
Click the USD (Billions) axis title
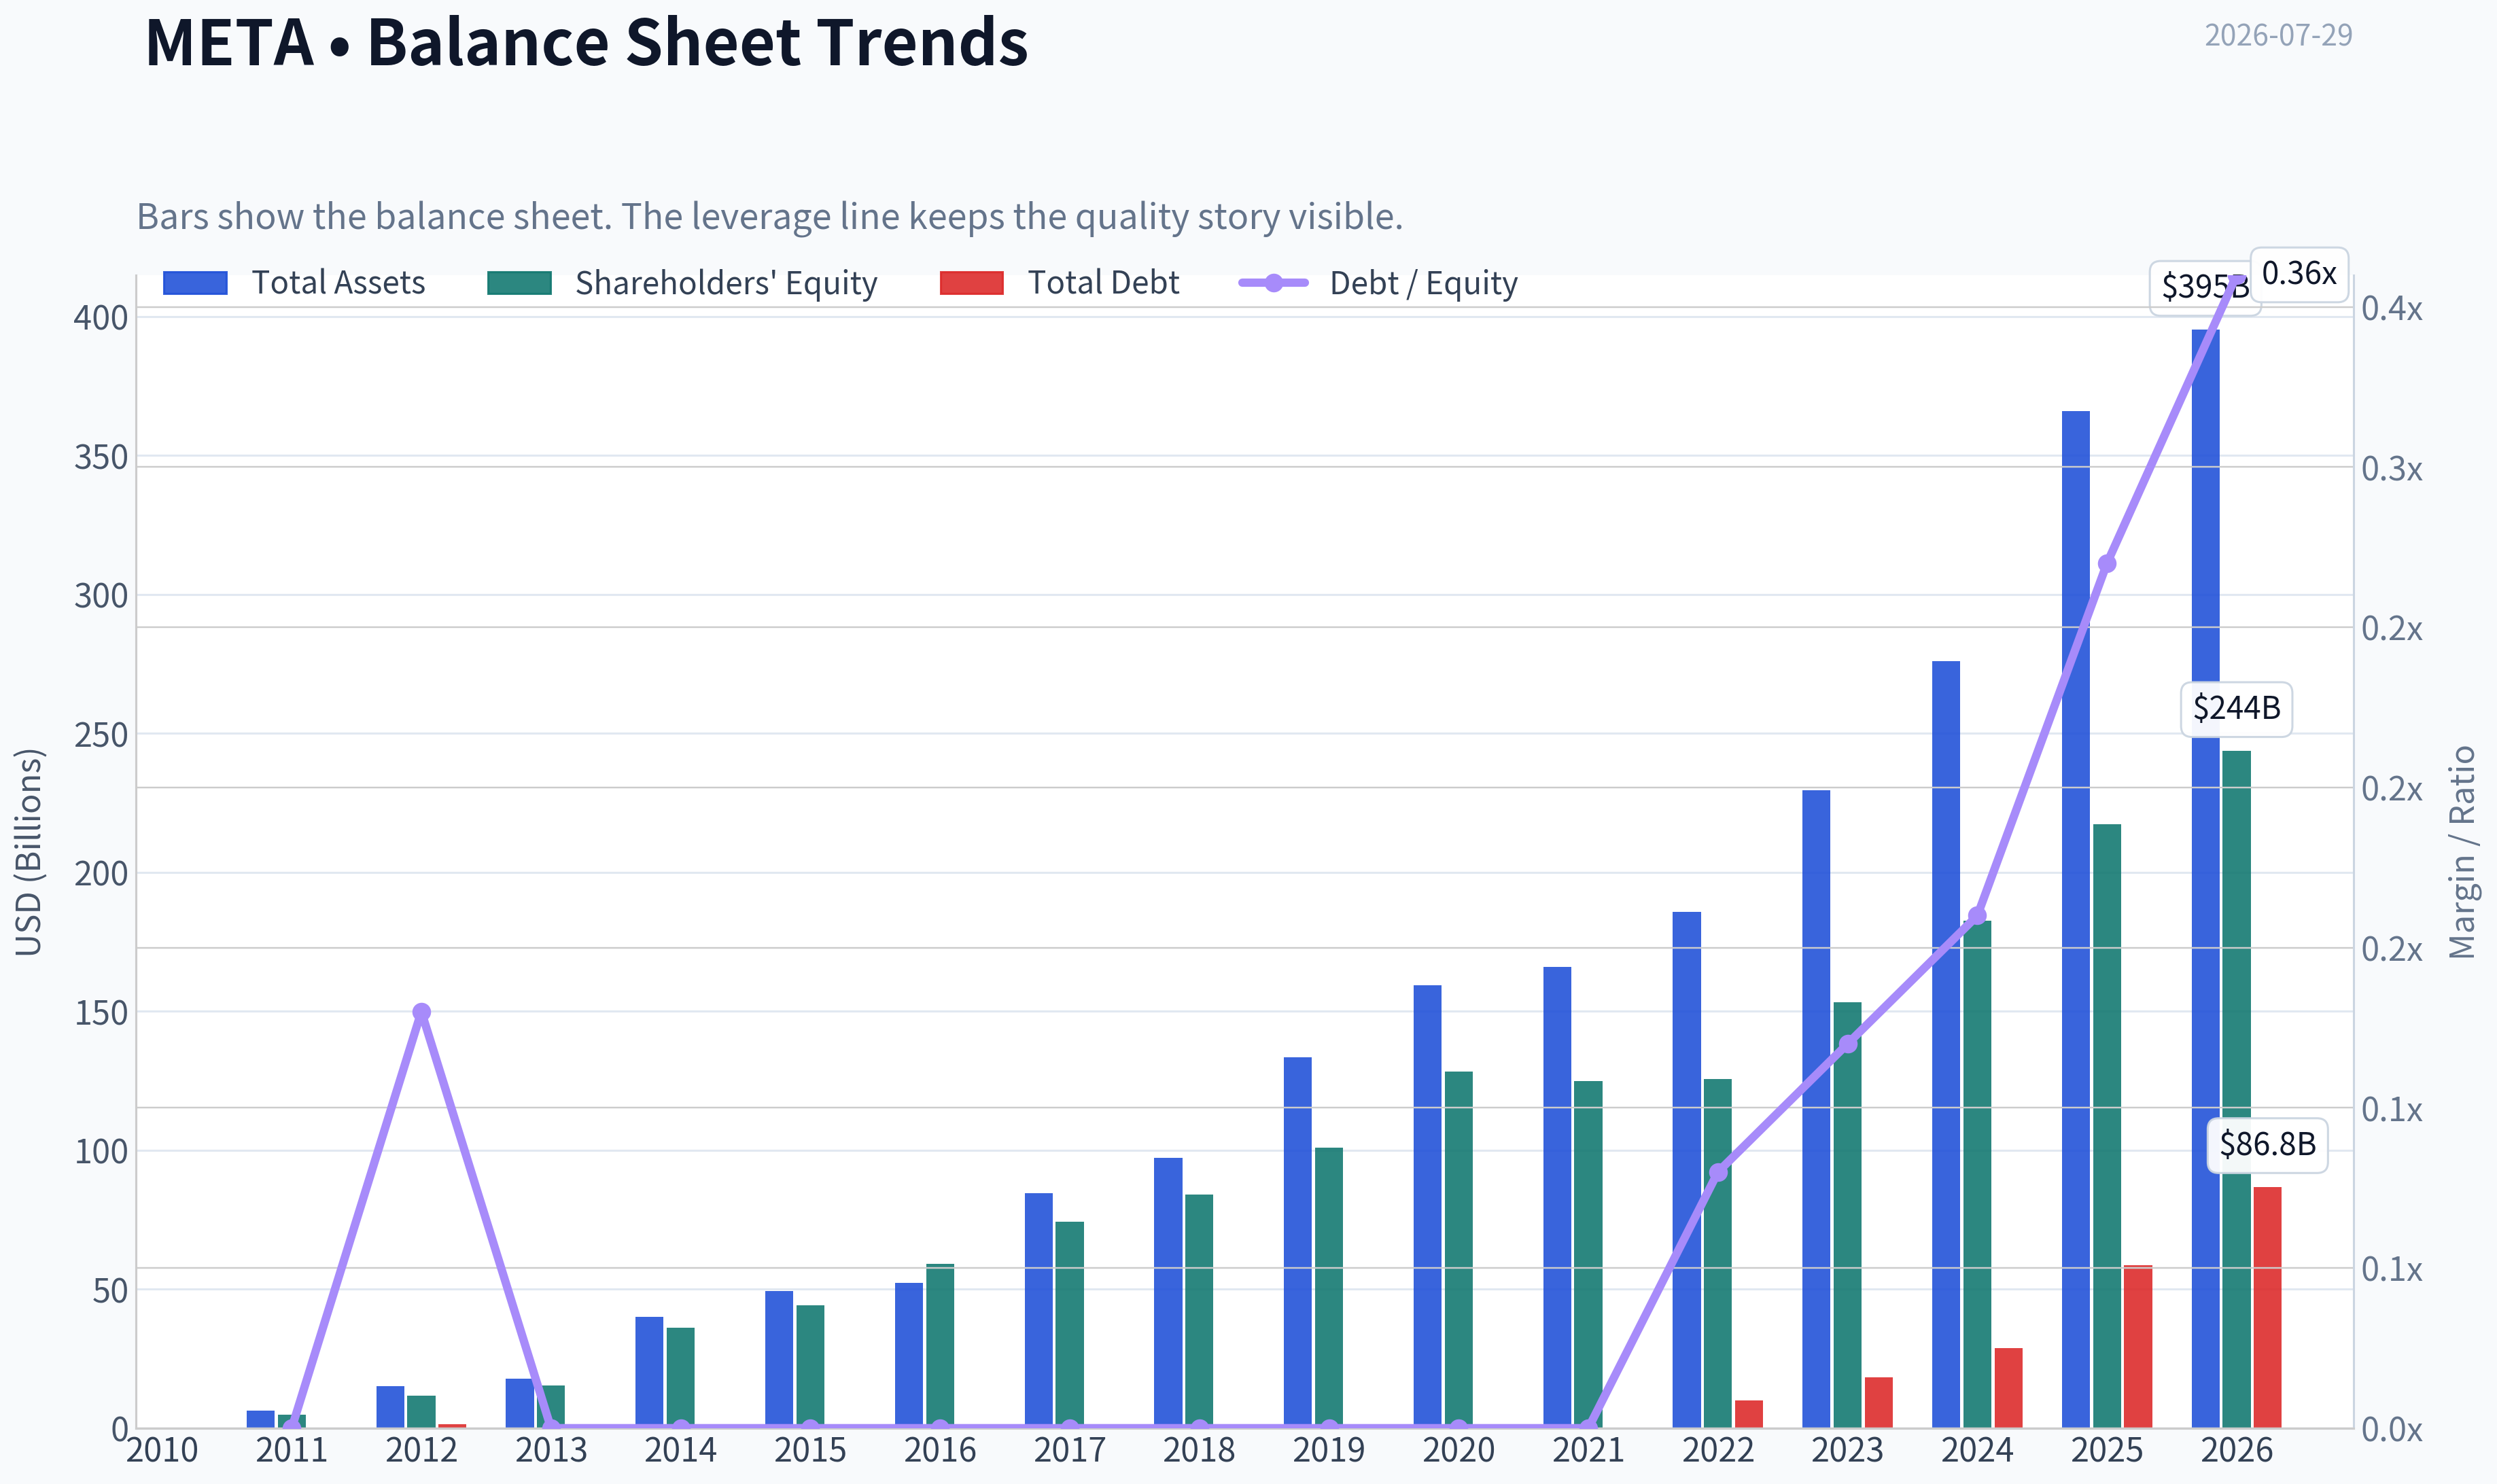pyautogui.click(x=29, y=852)
